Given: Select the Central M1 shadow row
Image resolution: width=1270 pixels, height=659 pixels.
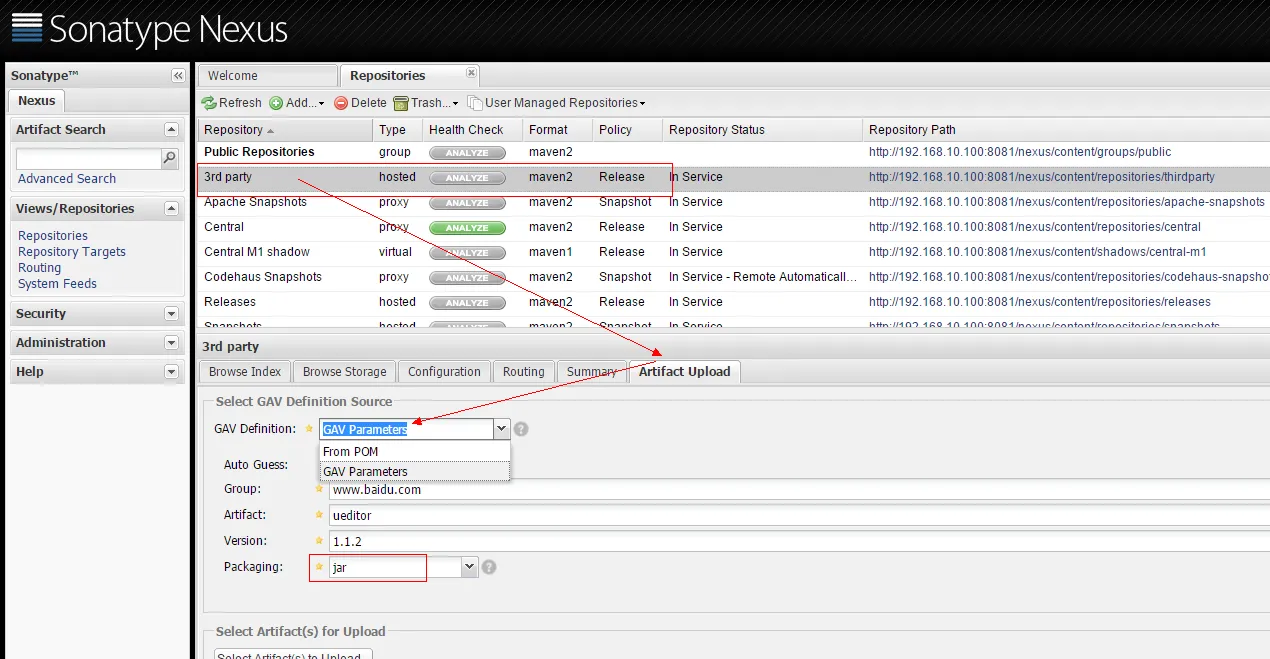Looking at the screenshot, I should coord(734,252).
